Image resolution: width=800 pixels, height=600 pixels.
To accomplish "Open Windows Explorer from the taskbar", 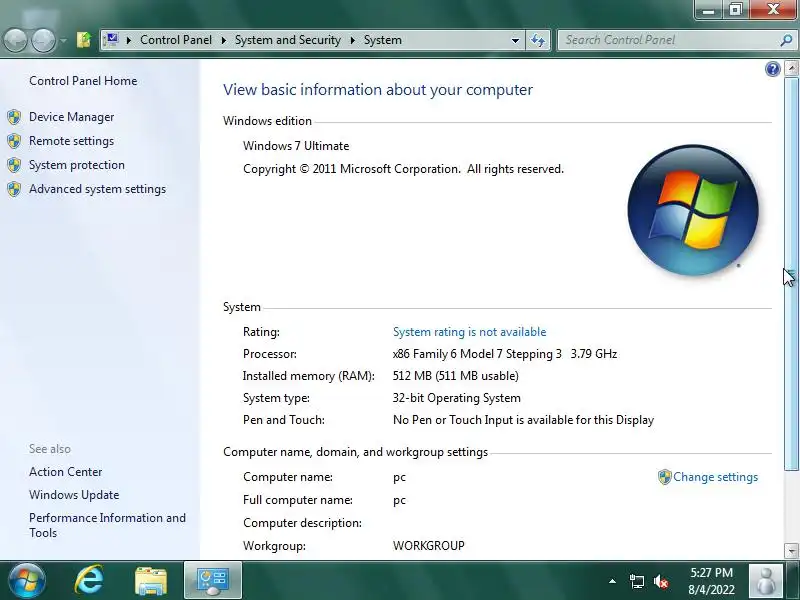I will click(x=151, y=581).
